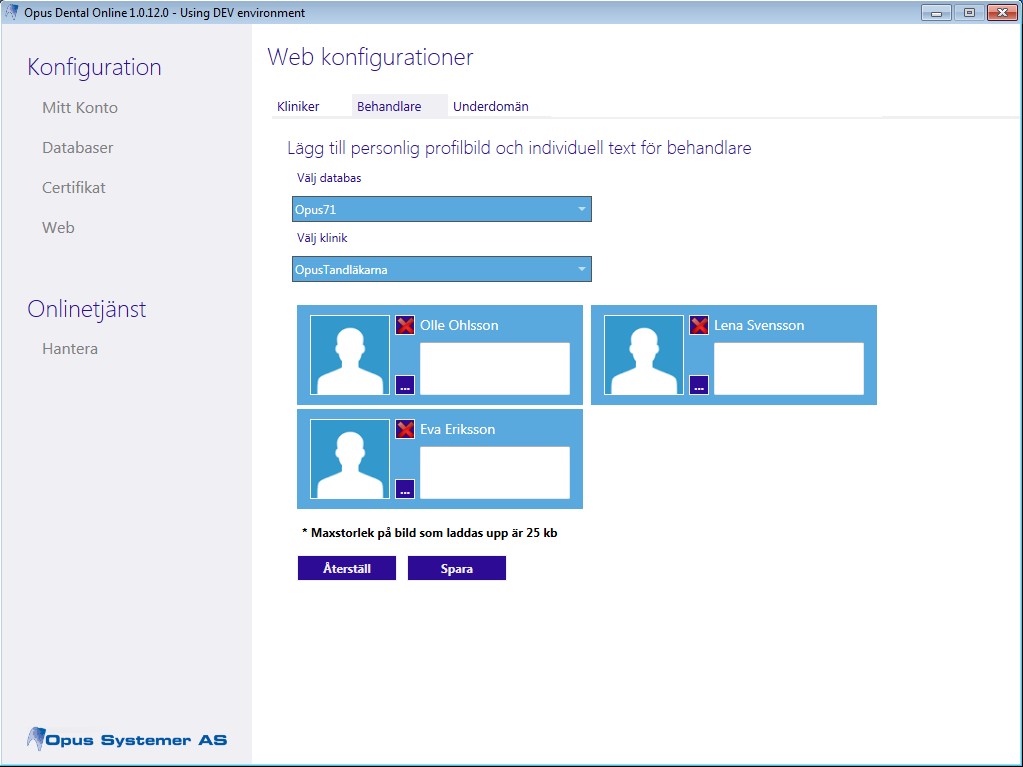Maximize the Opus Dental Online window
Screen dimensions: 1023x767
[x=970, y=12]
